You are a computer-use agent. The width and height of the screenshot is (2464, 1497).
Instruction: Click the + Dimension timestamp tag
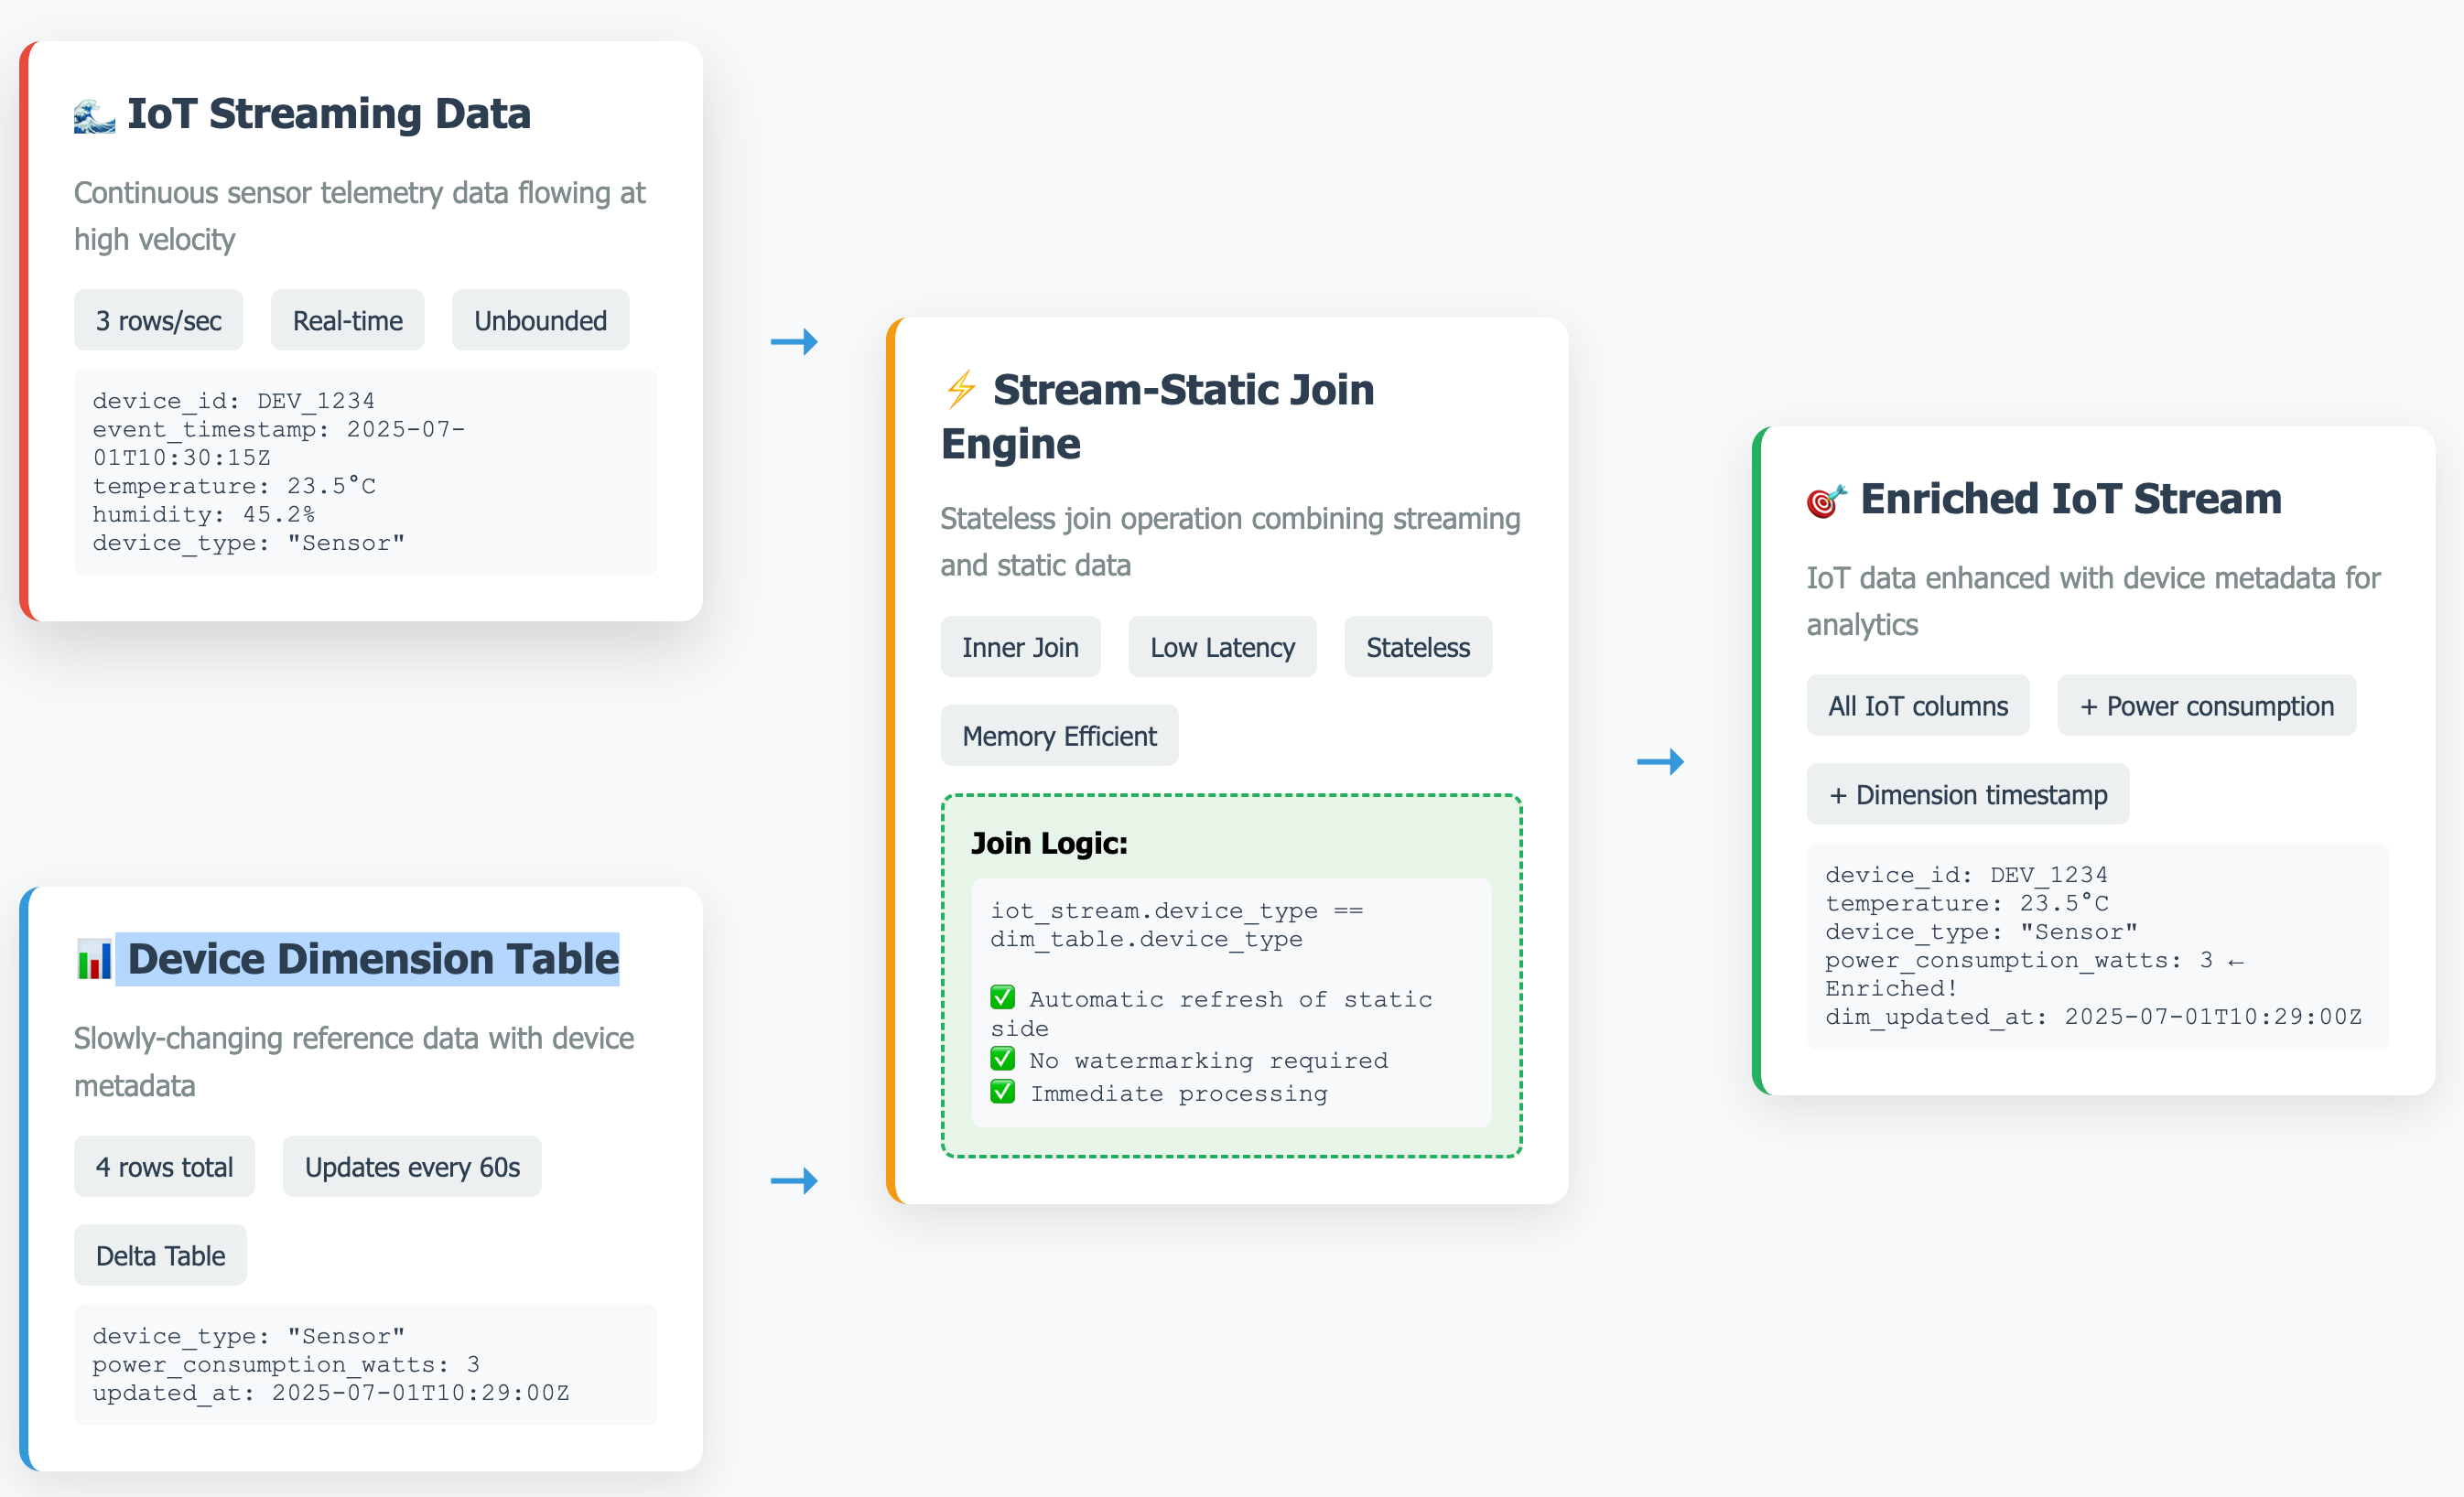pyautogui.click(x=1967, y=795)
